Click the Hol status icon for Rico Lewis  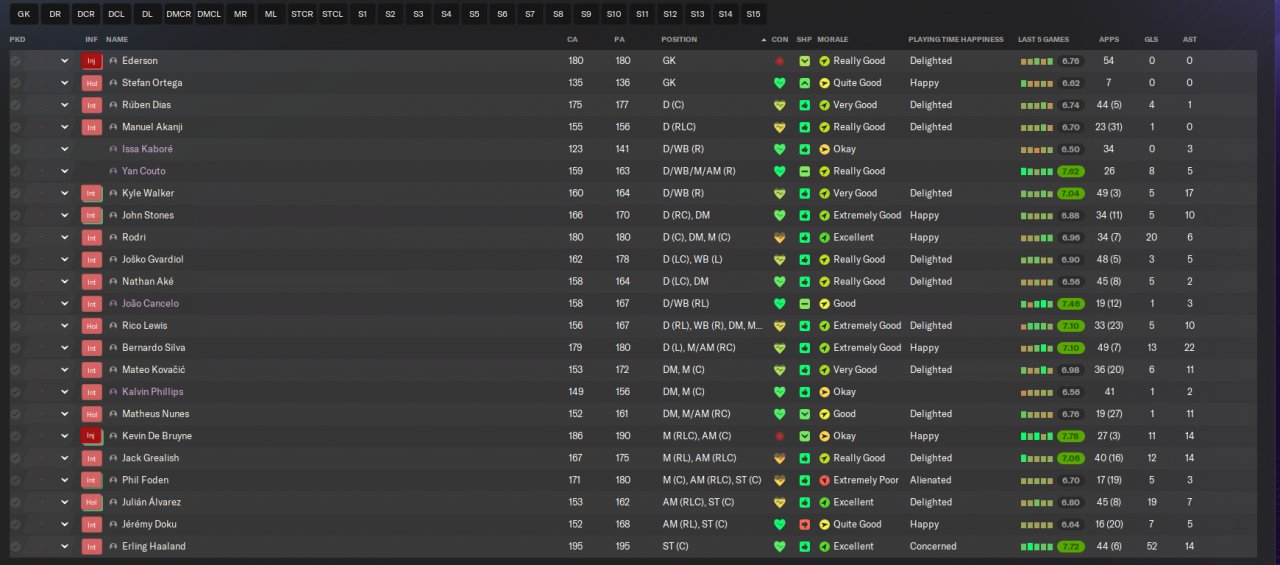[x=92, y=325]
